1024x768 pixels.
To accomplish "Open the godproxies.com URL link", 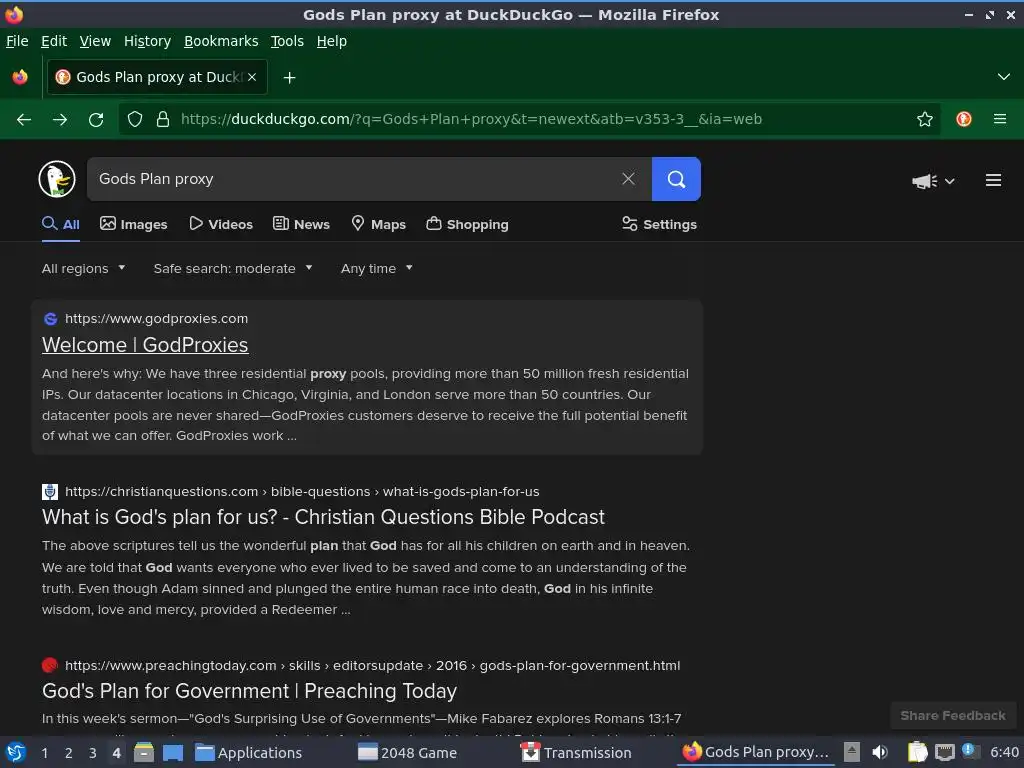I will click(156, 319).
